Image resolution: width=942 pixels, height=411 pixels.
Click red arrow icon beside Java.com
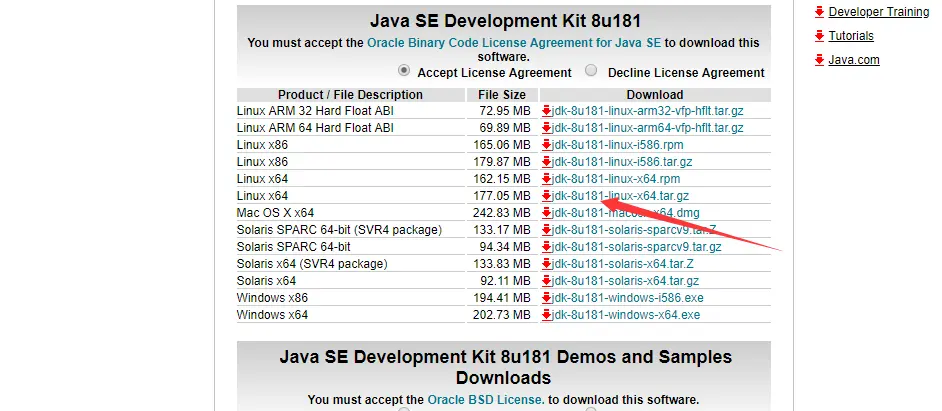click(x=819, y=59)
